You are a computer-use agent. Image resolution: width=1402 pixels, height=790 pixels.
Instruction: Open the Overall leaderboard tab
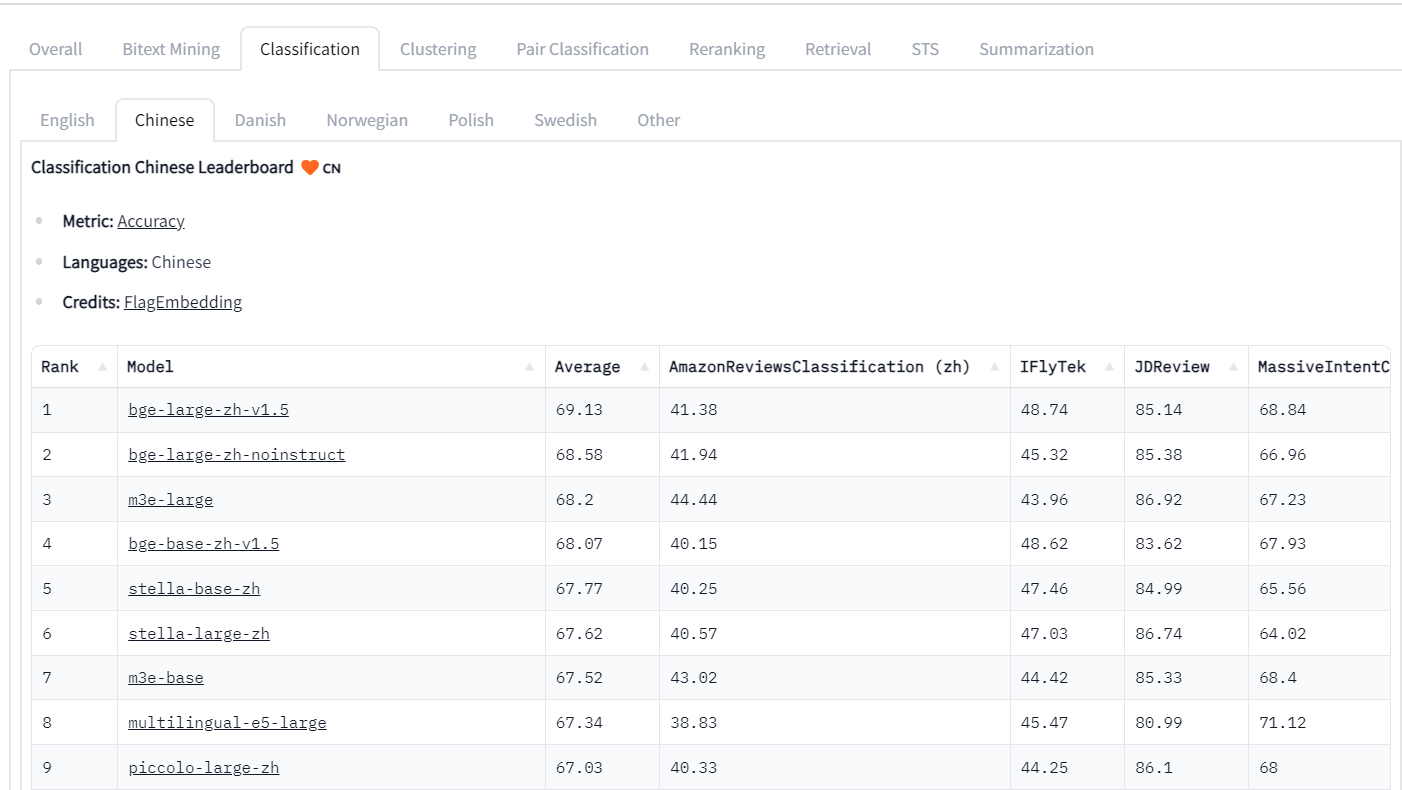tap(56, 49)
